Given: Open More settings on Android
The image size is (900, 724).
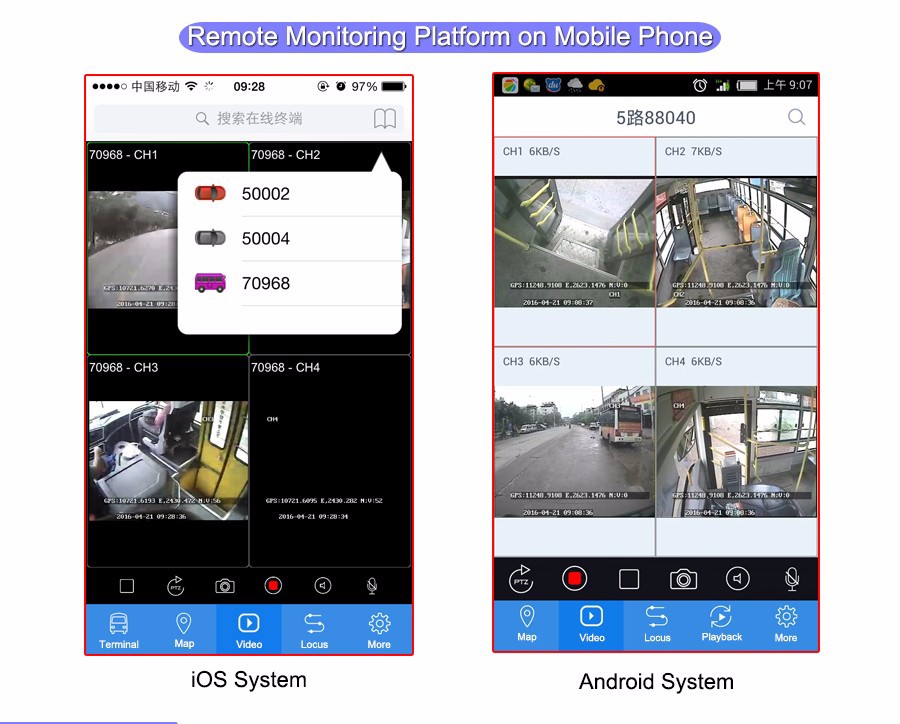Looking at the screenshot, I should (786, 625).
